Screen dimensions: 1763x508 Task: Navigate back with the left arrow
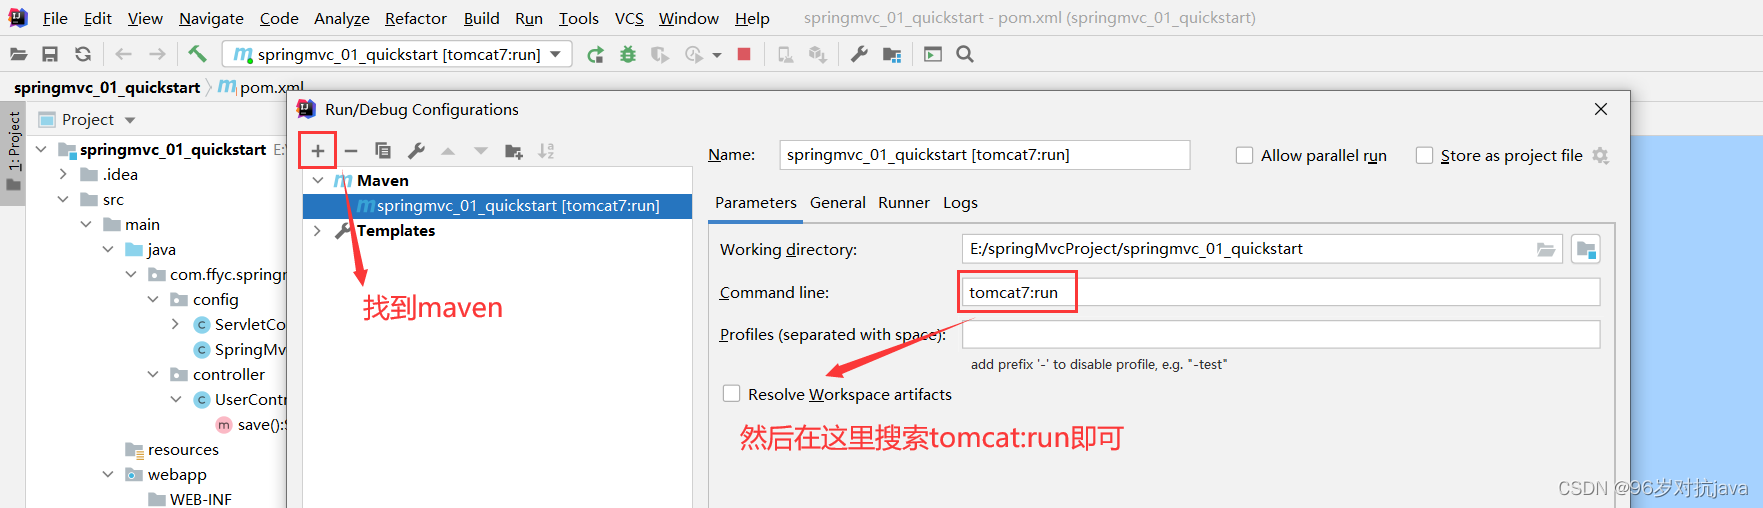[123, 54]
